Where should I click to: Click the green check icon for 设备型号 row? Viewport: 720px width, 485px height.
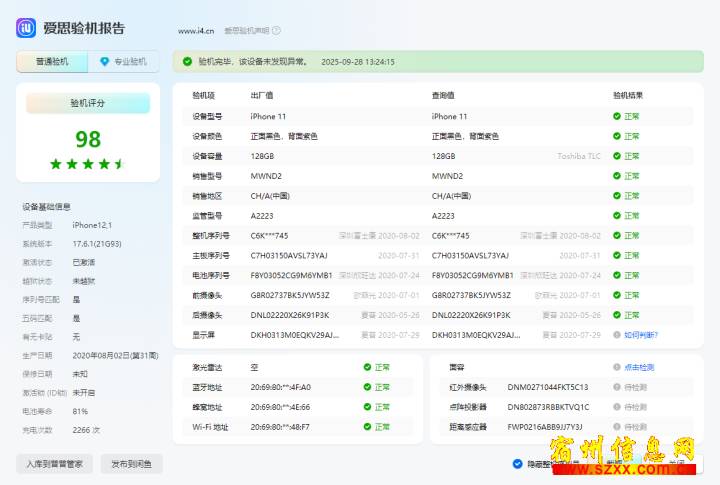(617, 116)
